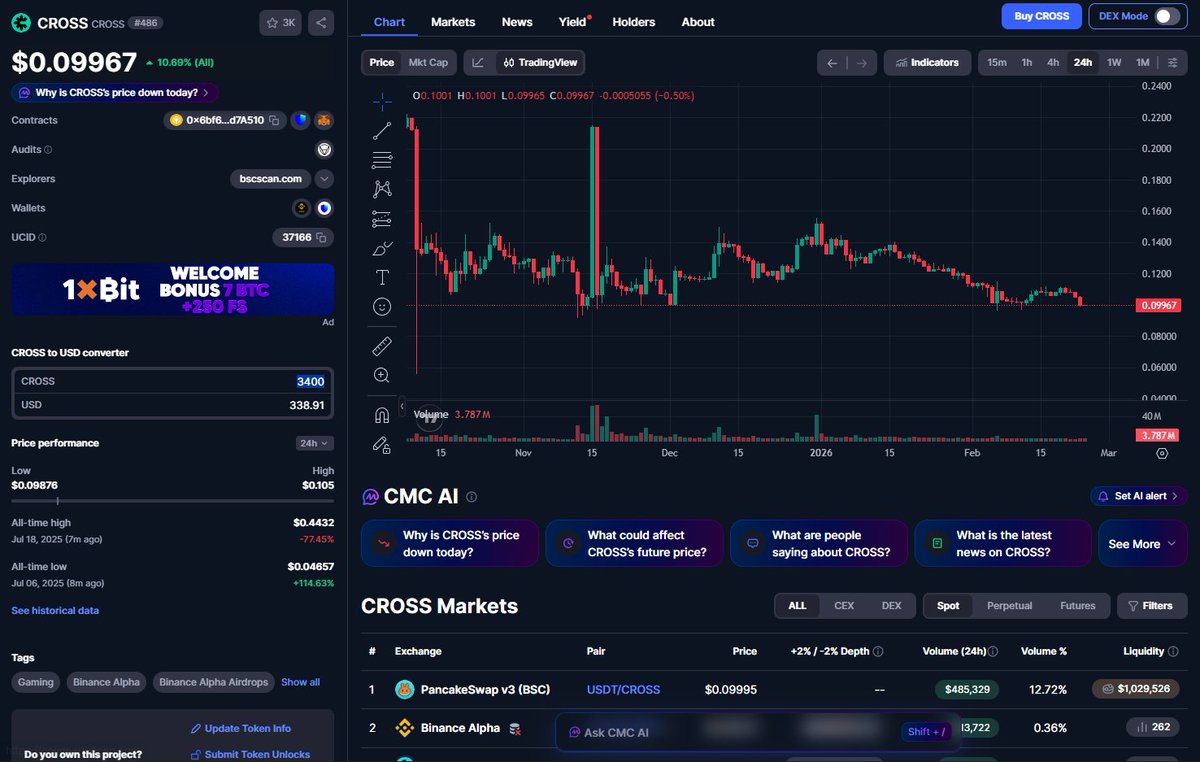Image resolution: width=1200 pixels, height=762 pixels.
Task: Open the About tab
Action: (698, 22)
